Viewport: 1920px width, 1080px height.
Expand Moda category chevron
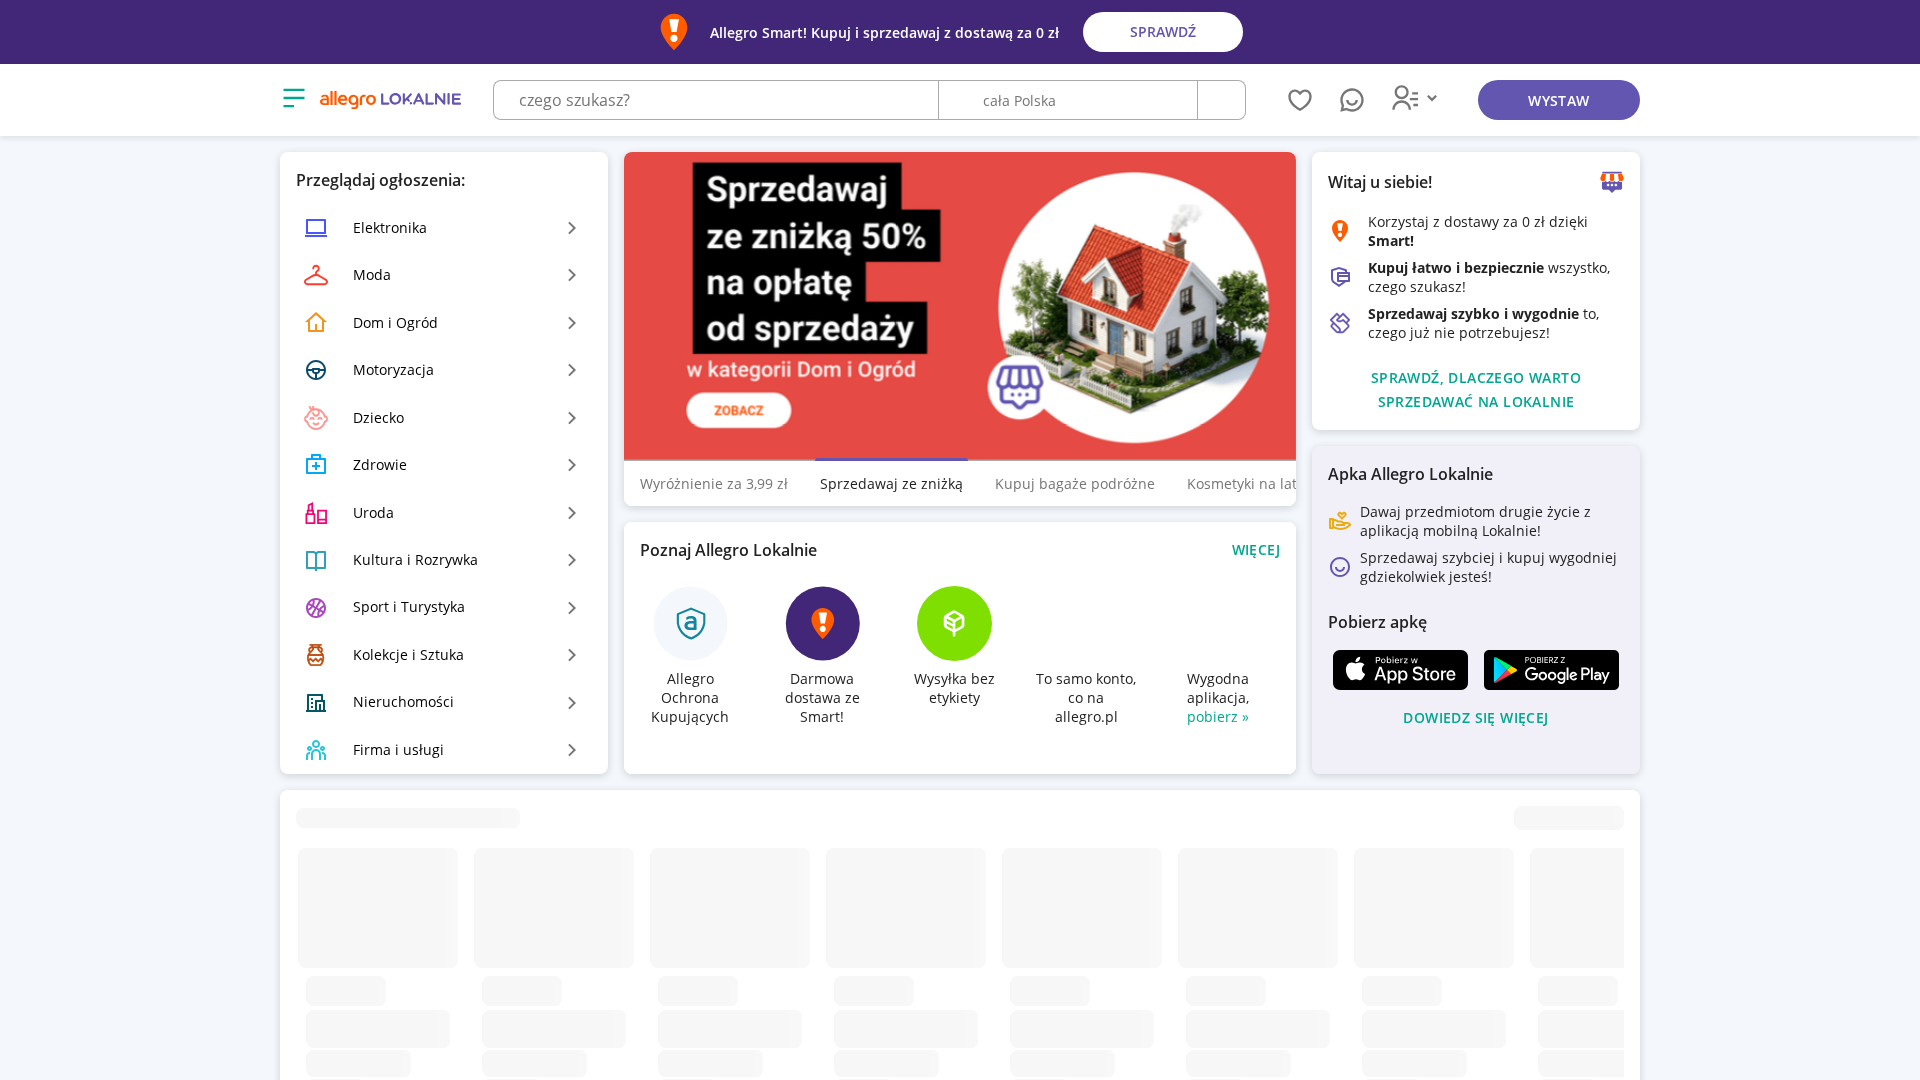(x=572, y=275)
